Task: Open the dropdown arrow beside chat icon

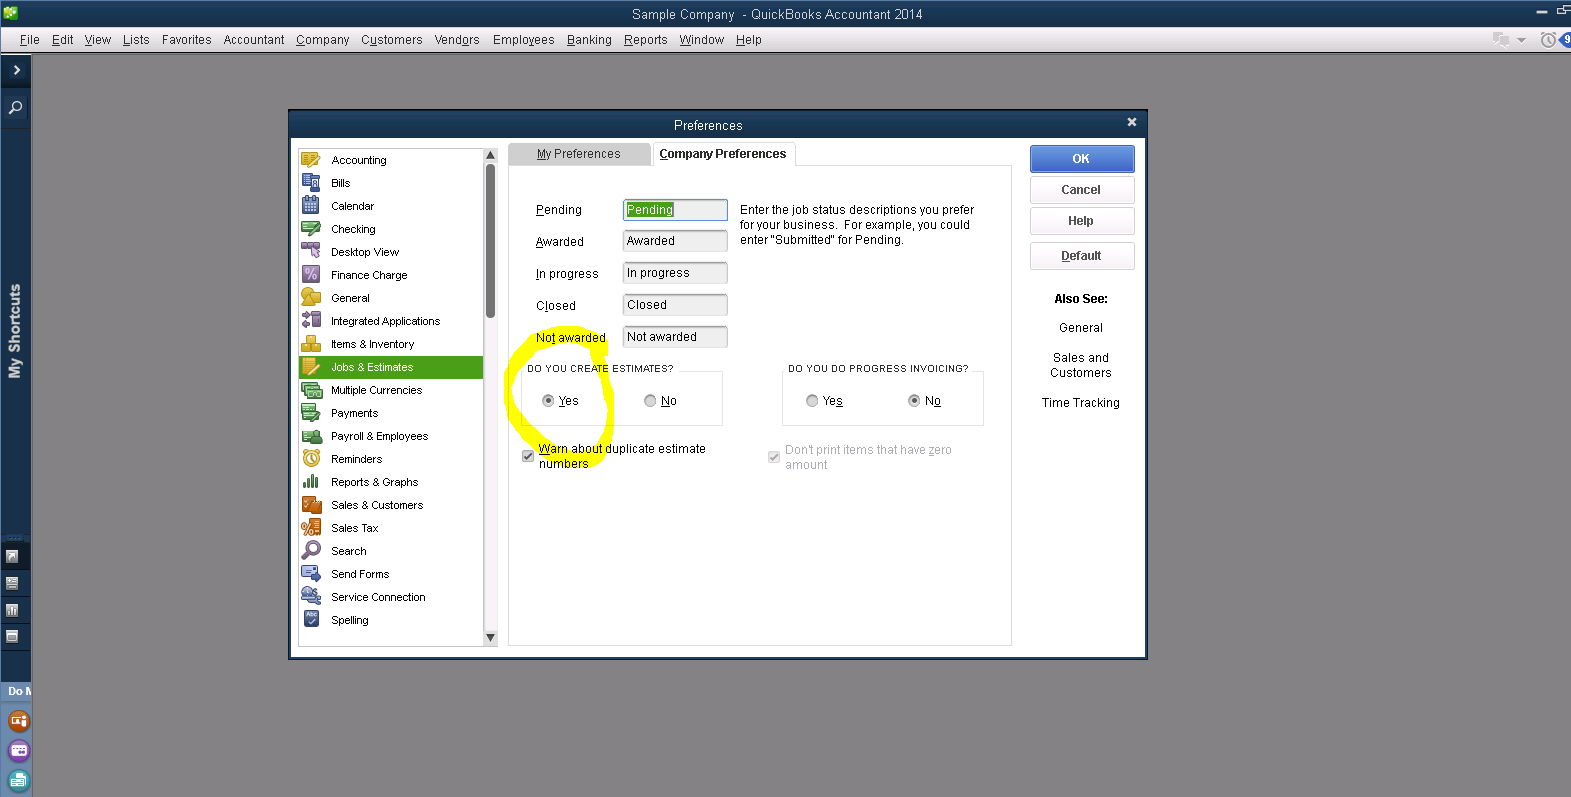Action: [1521, 41]
